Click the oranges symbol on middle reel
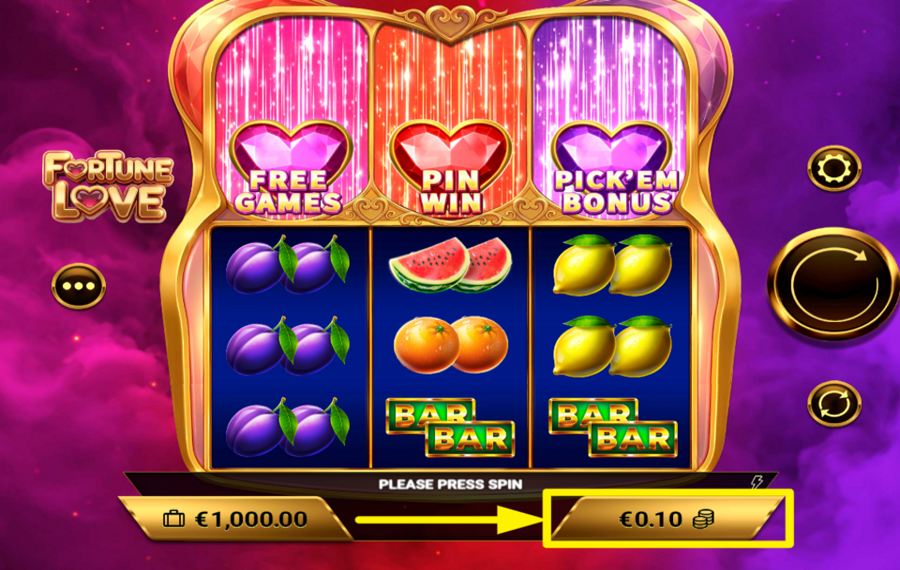This screenshot has height=570, width=900. pyautogui.click(x=451, y=344)
